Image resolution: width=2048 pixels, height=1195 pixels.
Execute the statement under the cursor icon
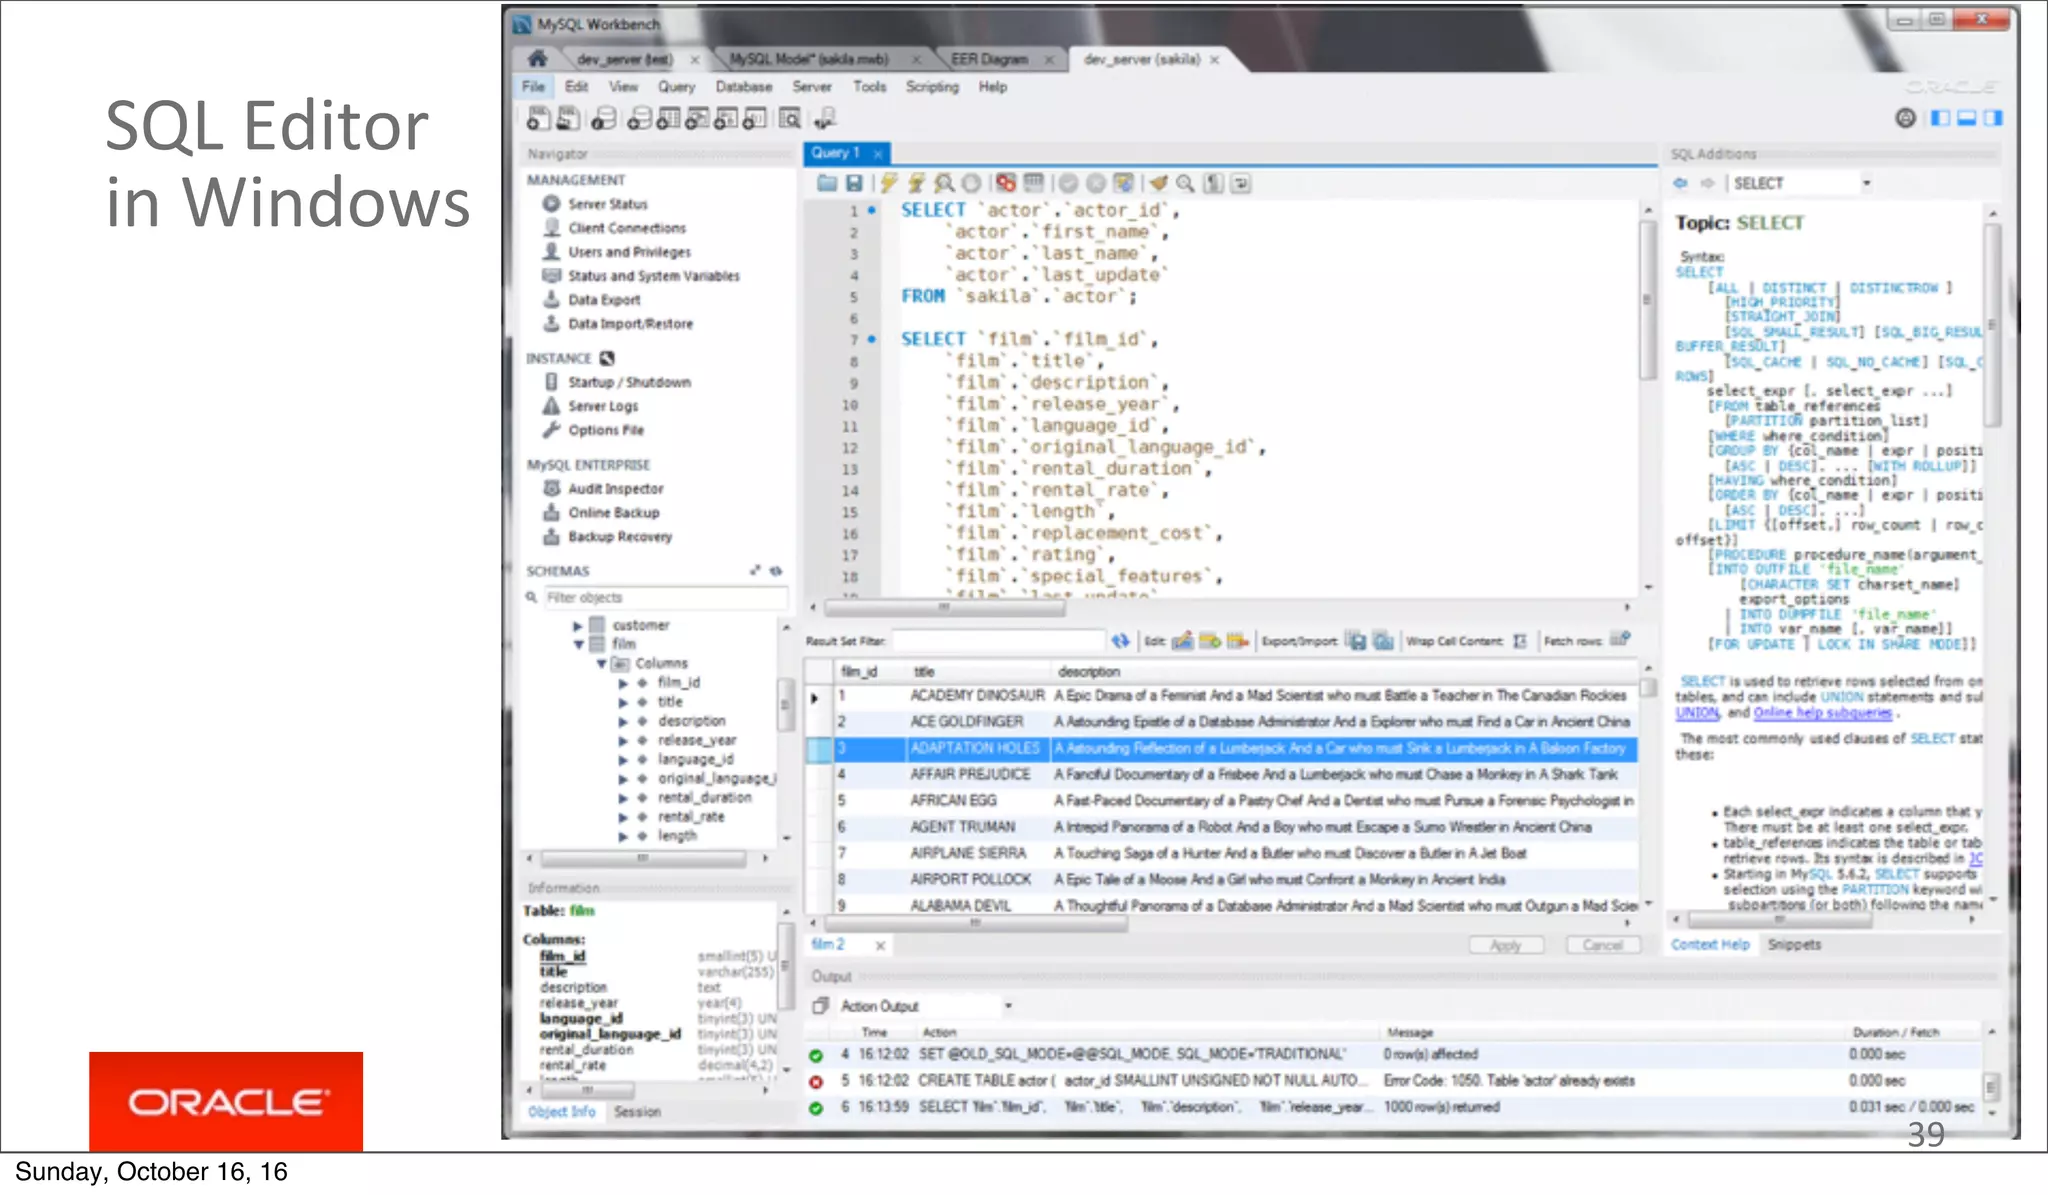[916, 183]
